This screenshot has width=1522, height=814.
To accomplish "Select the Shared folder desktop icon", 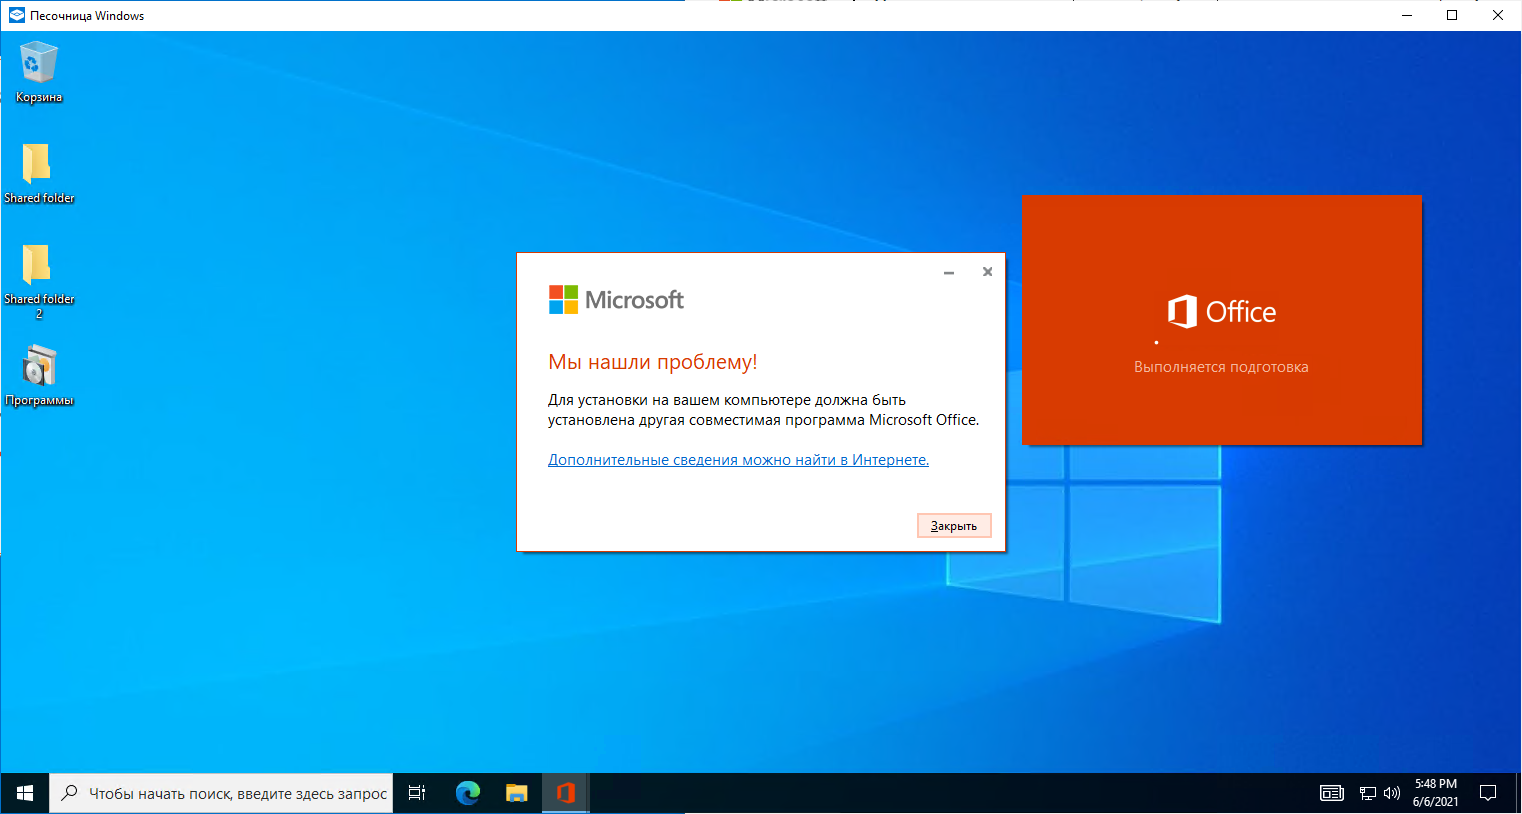I will 38,172.
